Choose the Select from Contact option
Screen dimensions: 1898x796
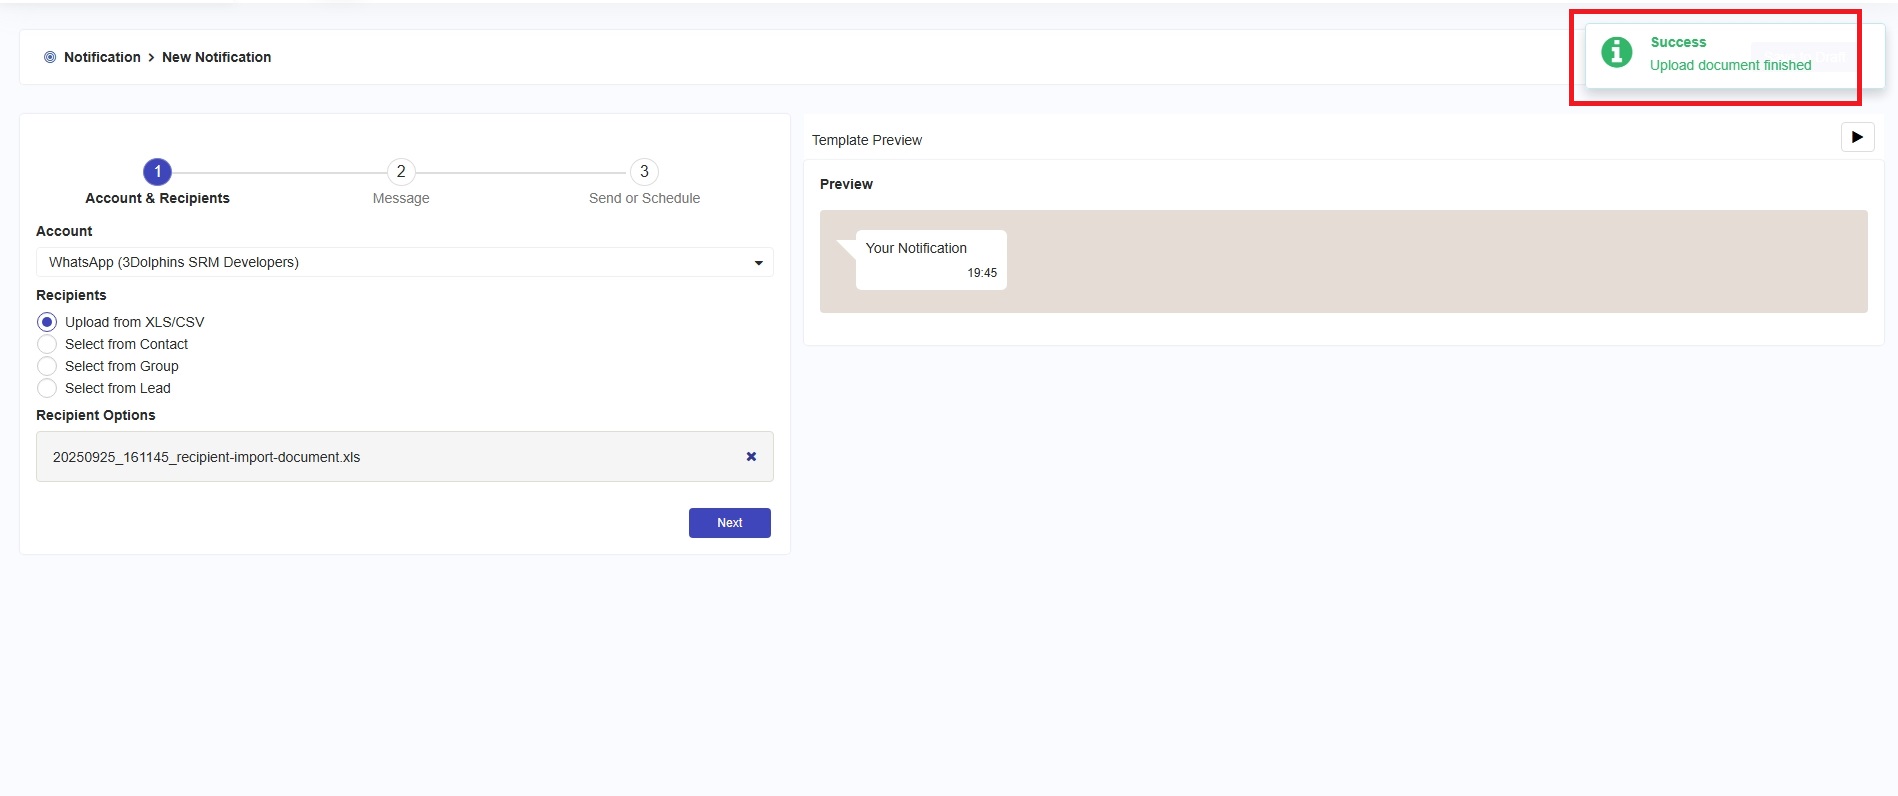47,344
